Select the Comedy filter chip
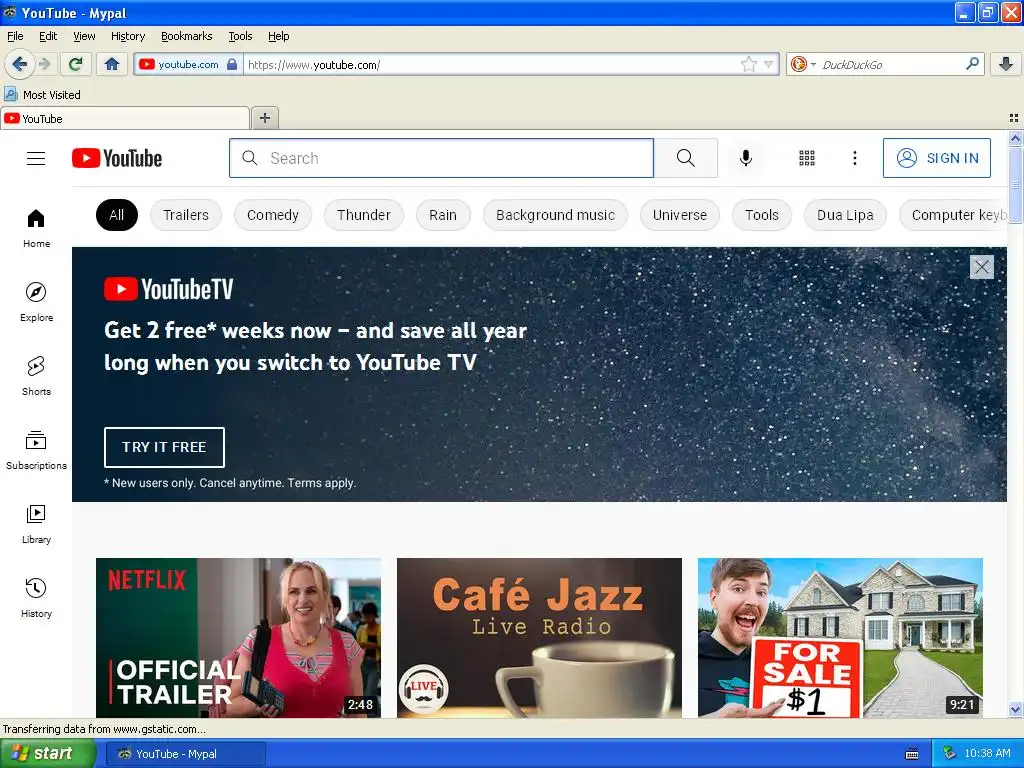The image size is (1024, 768). tap(272, 215)
